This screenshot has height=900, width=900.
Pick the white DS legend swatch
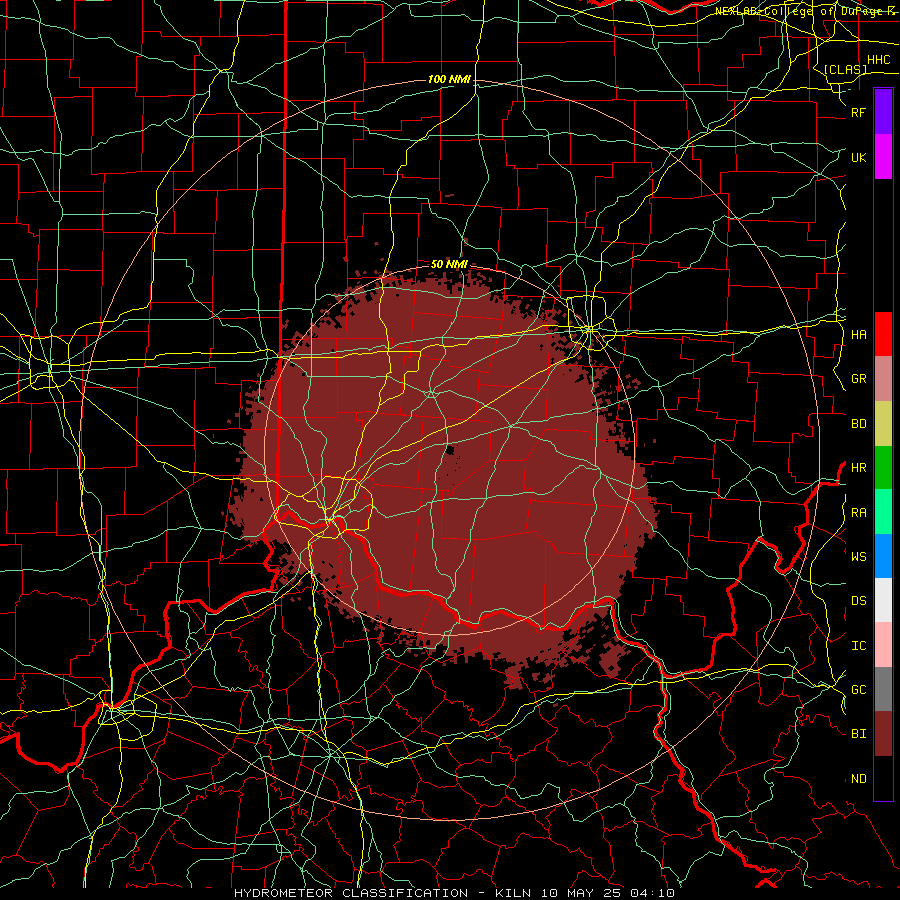click(883, 600)
